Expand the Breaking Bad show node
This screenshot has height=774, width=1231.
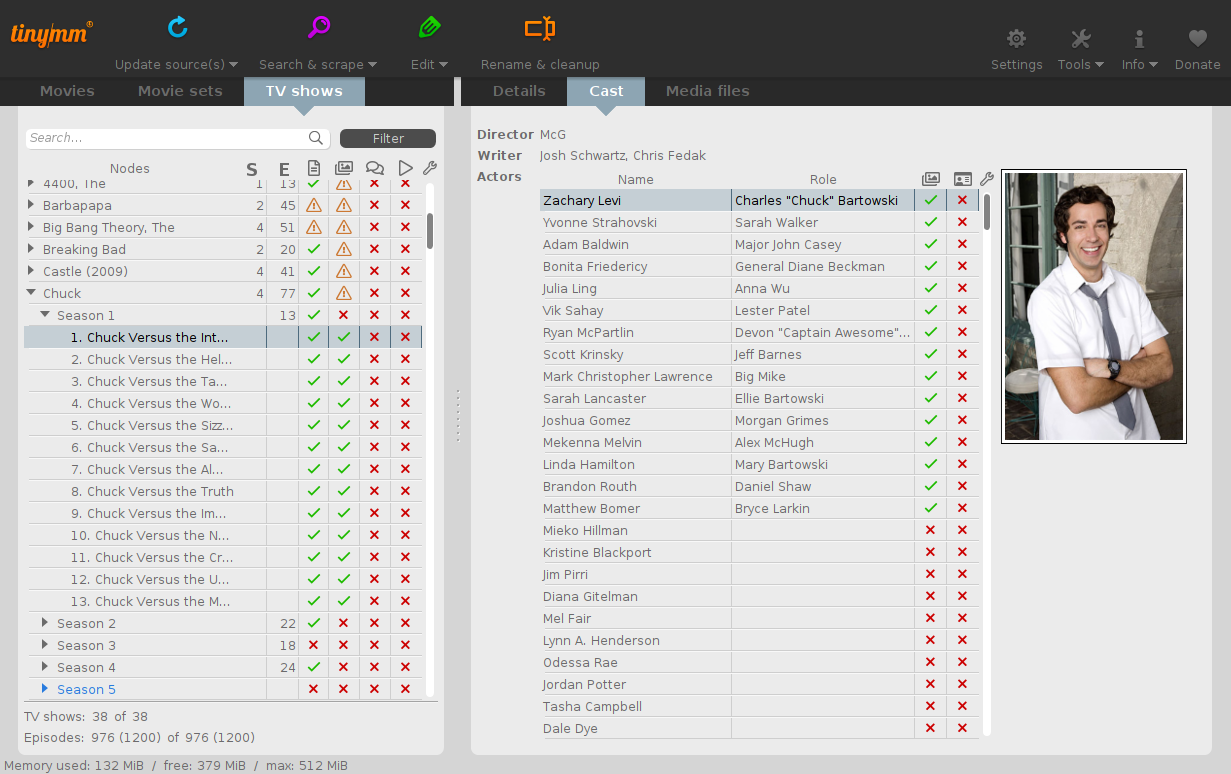coord(31,249)
